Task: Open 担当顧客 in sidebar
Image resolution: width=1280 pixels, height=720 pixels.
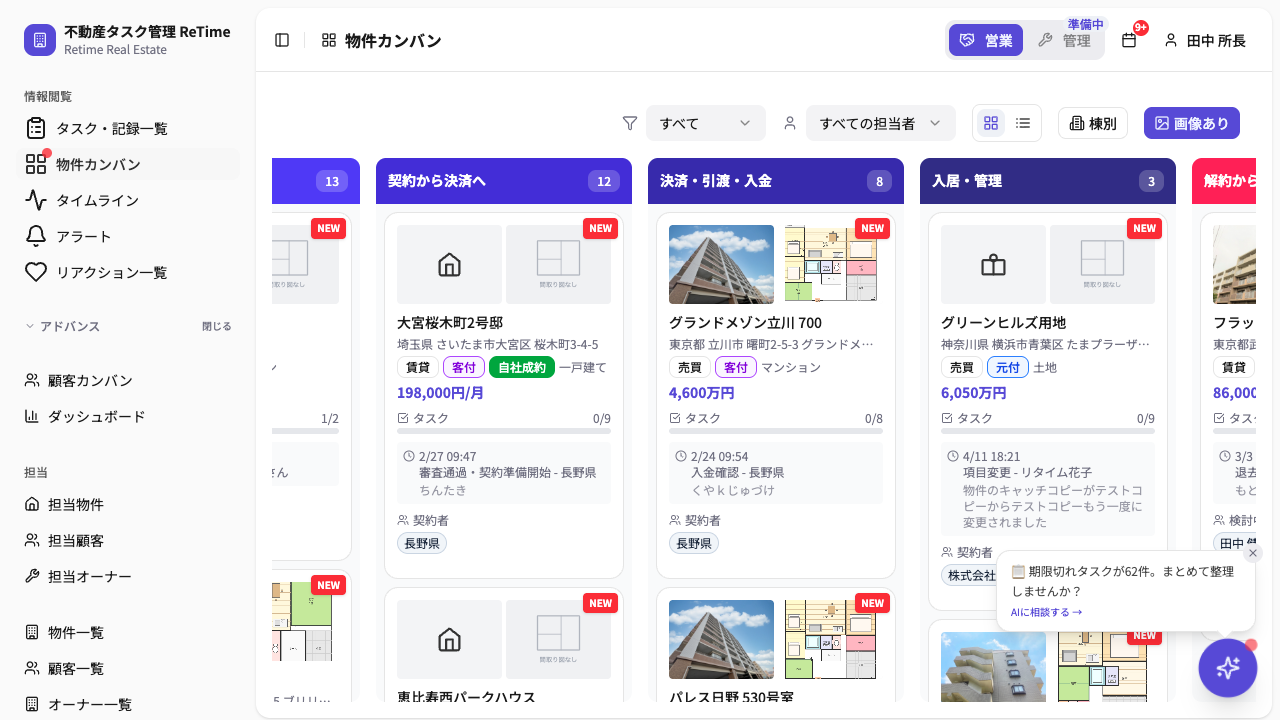Action: (x=128, y=540)
